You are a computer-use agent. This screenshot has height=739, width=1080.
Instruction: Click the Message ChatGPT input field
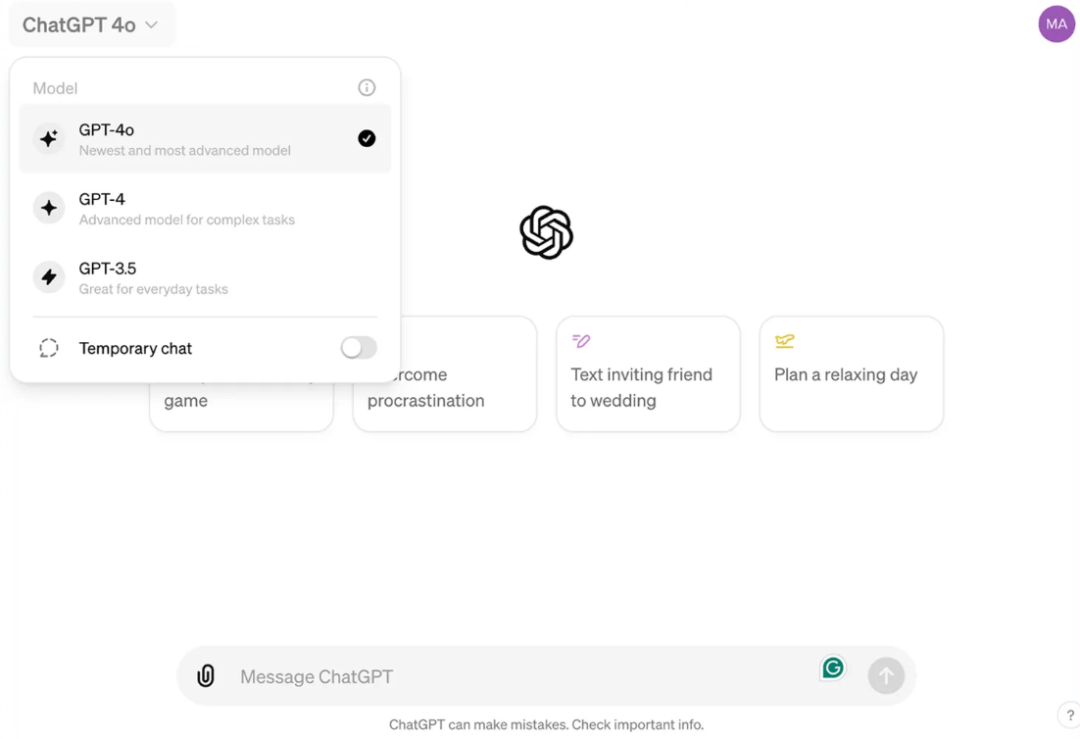[520, 677]
